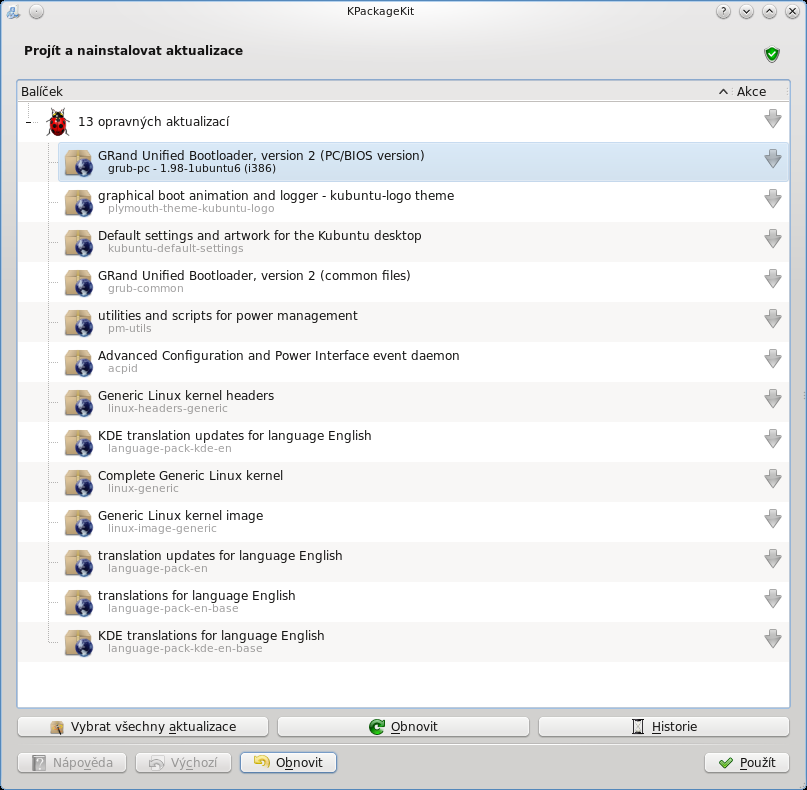Click the linux-generic package icon
The height and width of the screenshot is (790, 807).
click(x=79, y=482)
